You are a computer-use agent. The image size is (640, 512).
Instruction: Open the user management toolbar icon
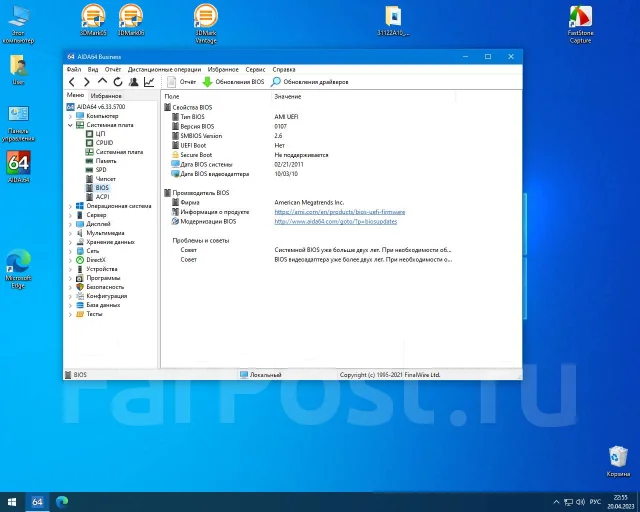coord(133,82)
